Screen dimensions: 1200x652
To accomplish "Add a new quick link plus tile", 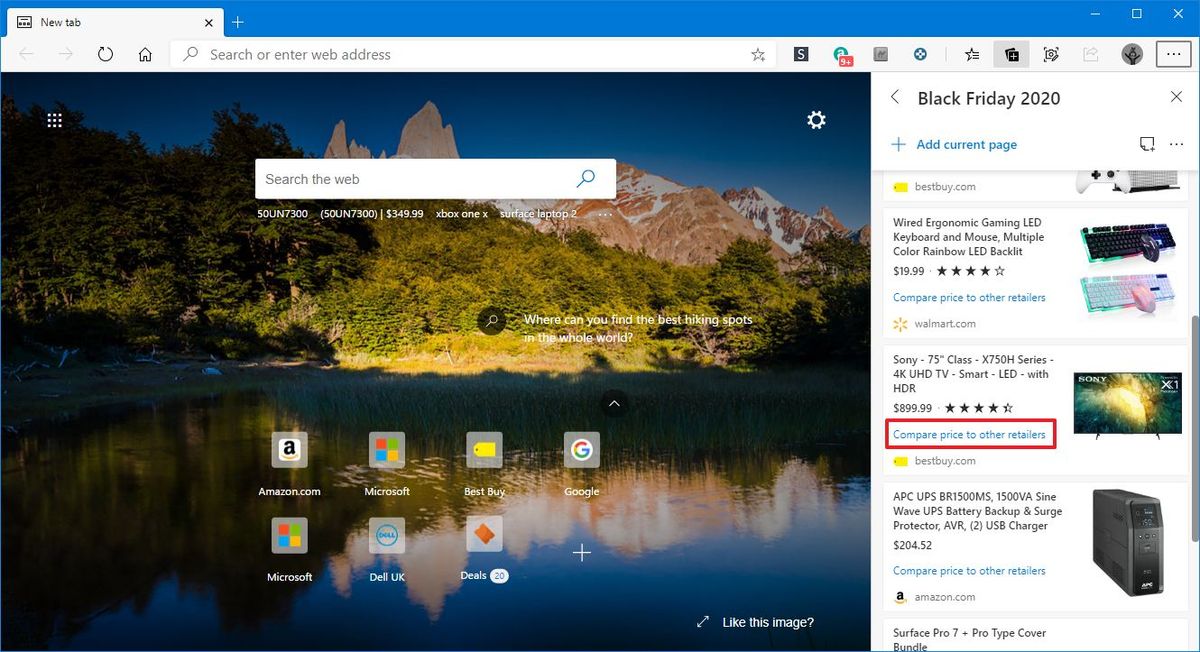I will point(581,552).
